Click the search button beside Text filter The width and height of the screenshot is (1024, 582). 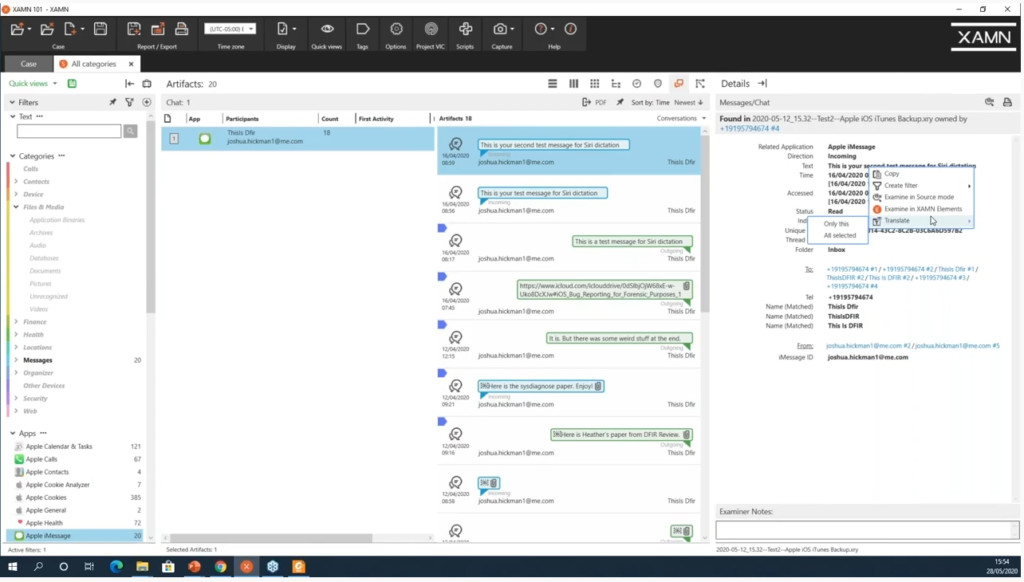pyautogui.click(x=131, y=131)
